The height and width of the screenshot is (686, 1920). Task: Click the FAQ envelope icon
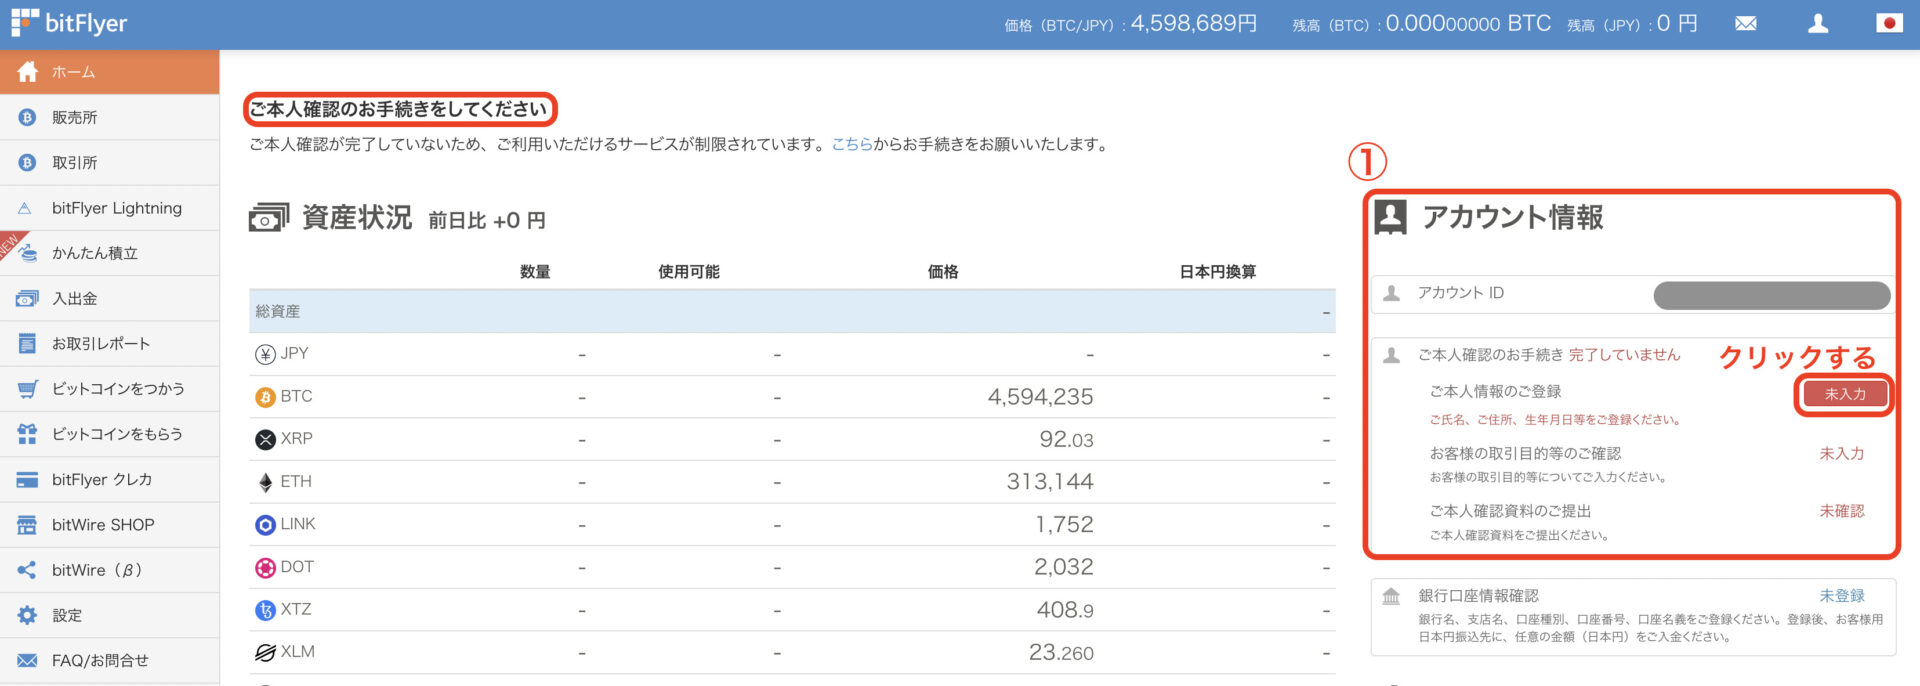tap(27, 661)
